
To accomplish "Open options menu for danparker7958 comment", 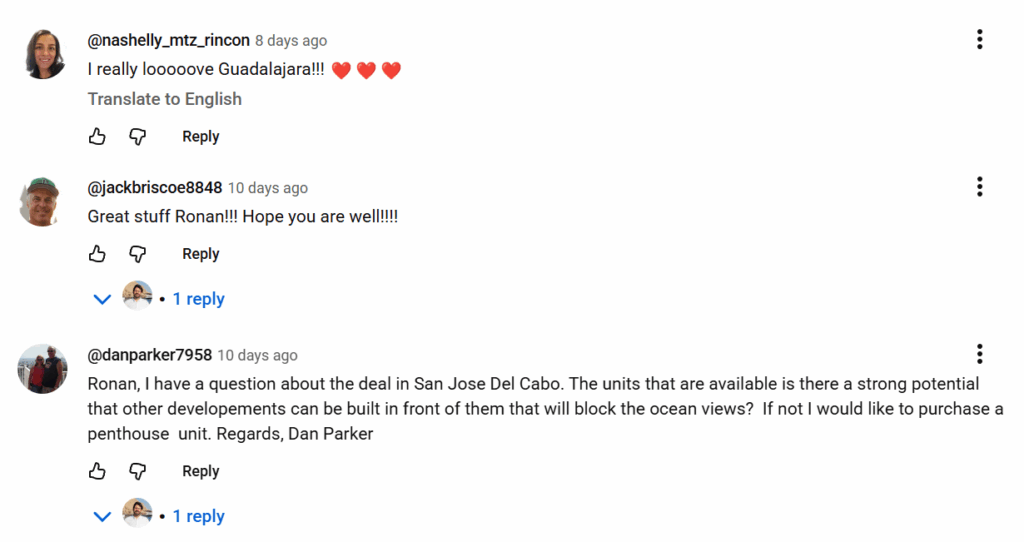I will click(979, 354).
